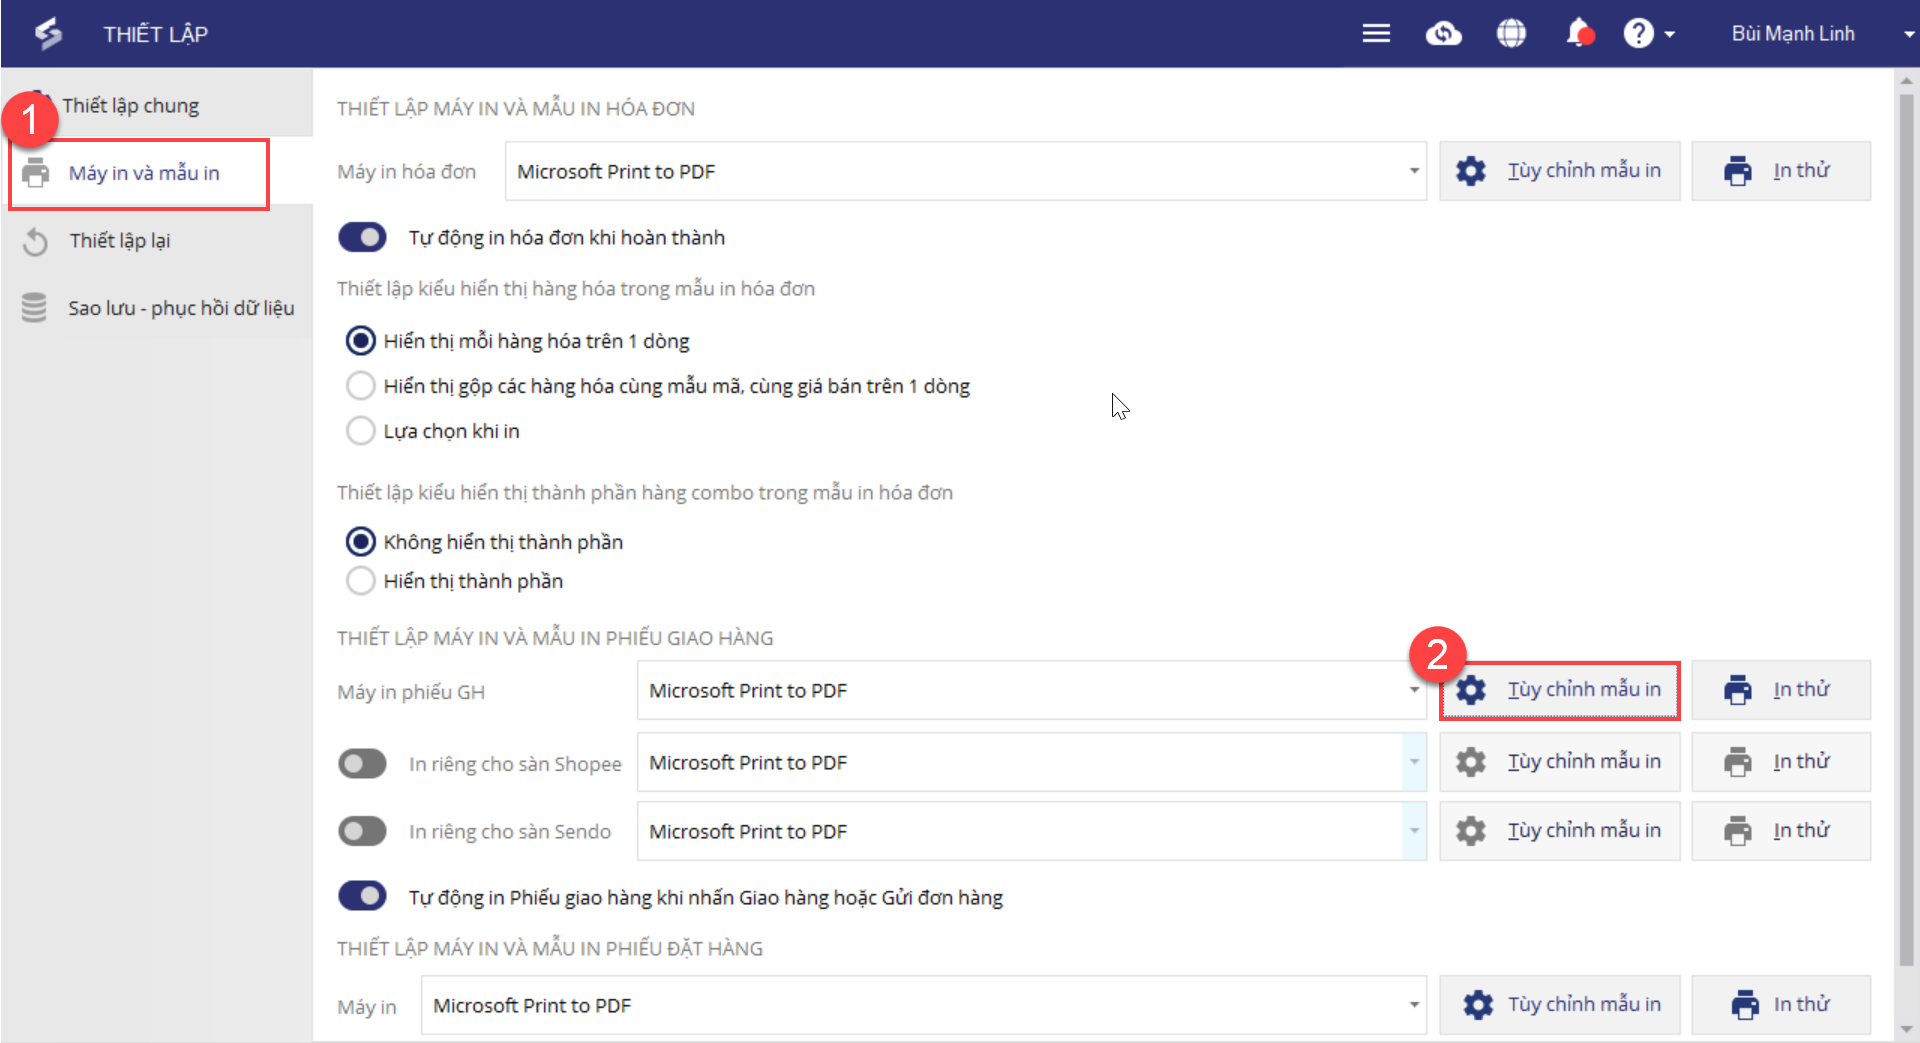The image size is (1920, 1043).
Task: Click printer icon in Sendo row
Action: click(x=1738, y=831)
